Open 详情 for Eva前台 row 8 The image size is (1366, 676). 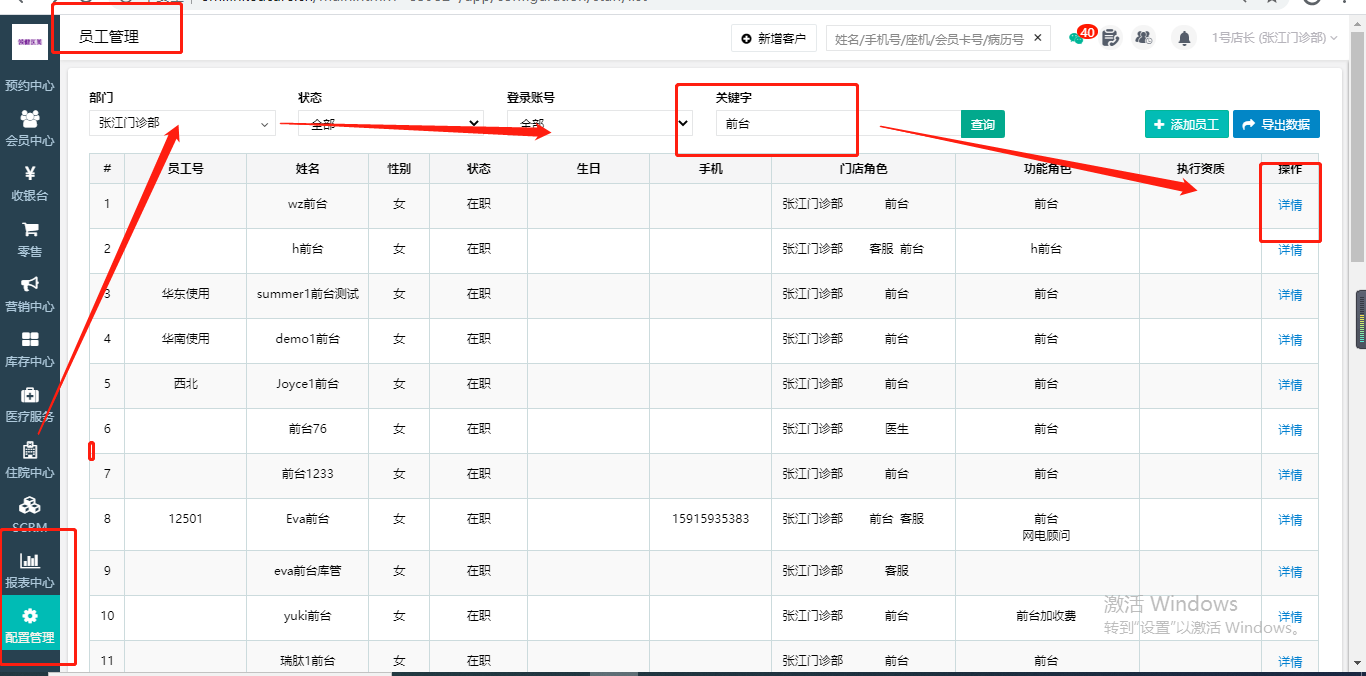pos(1290,520)
